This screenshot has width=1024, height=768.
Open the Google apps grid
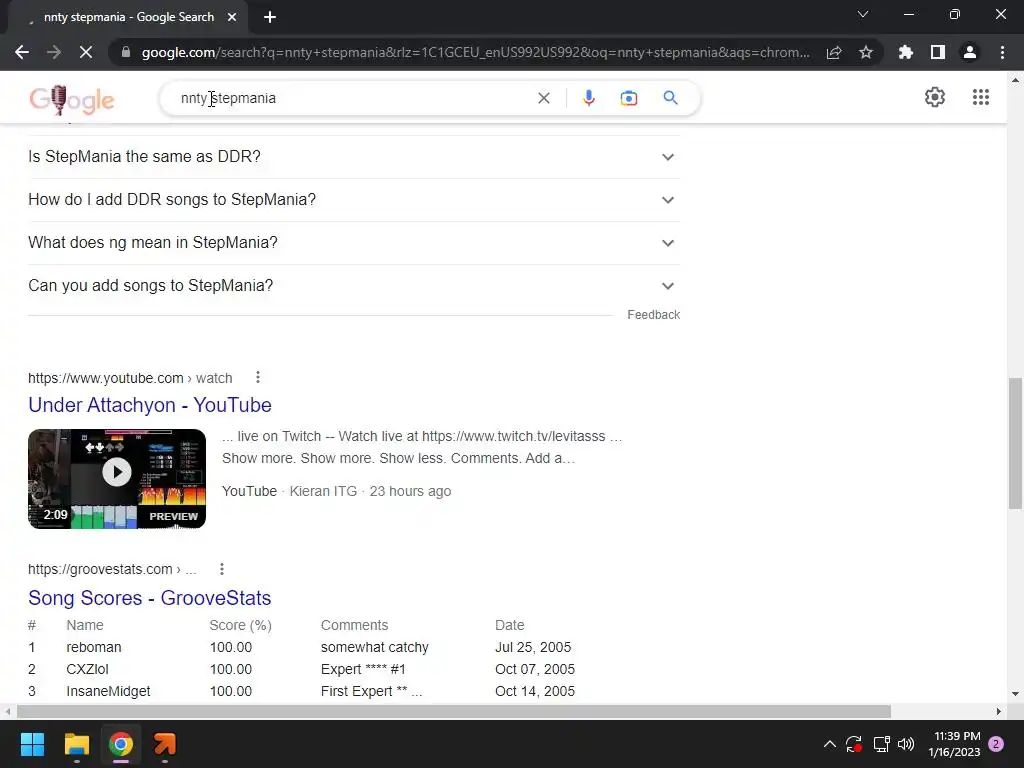[980, 97]
